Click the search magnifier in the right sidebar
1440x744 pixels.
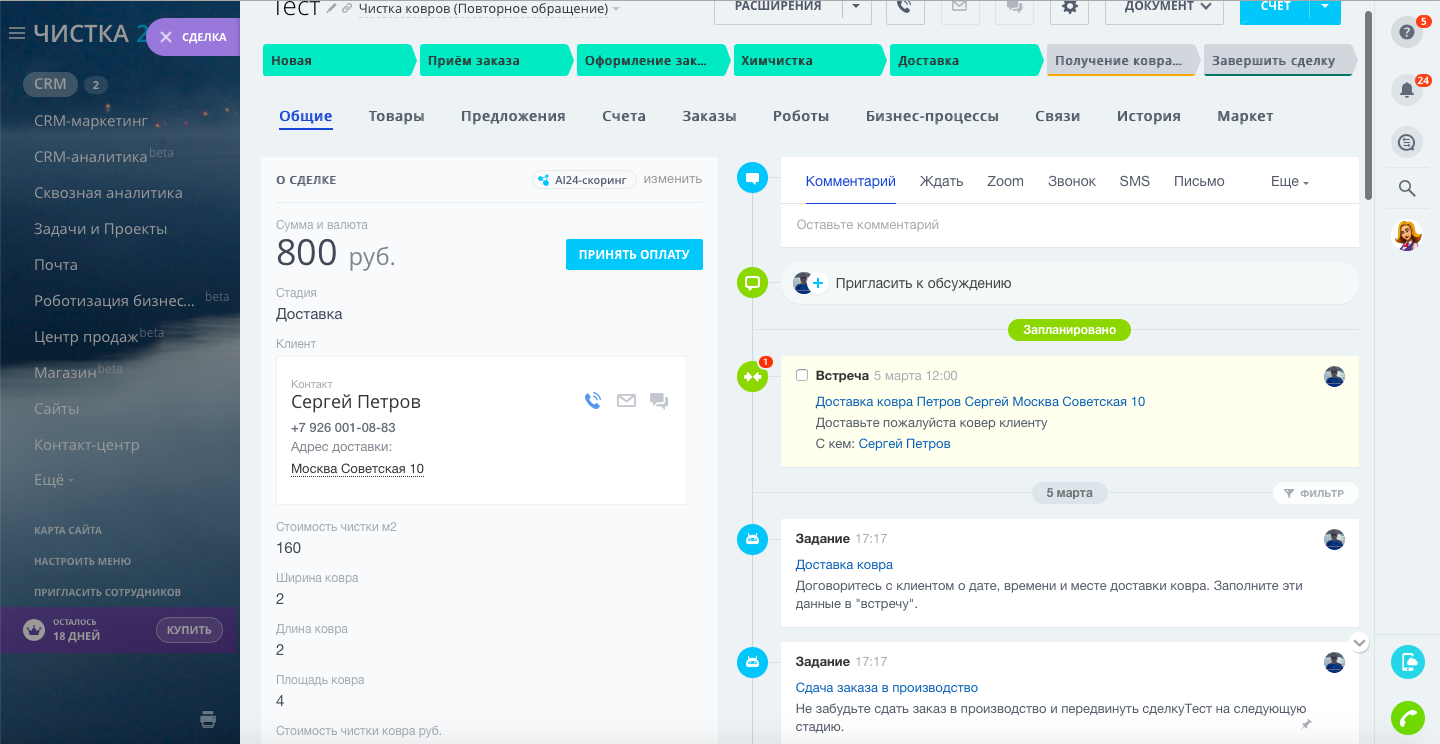tap(1407, 188)
